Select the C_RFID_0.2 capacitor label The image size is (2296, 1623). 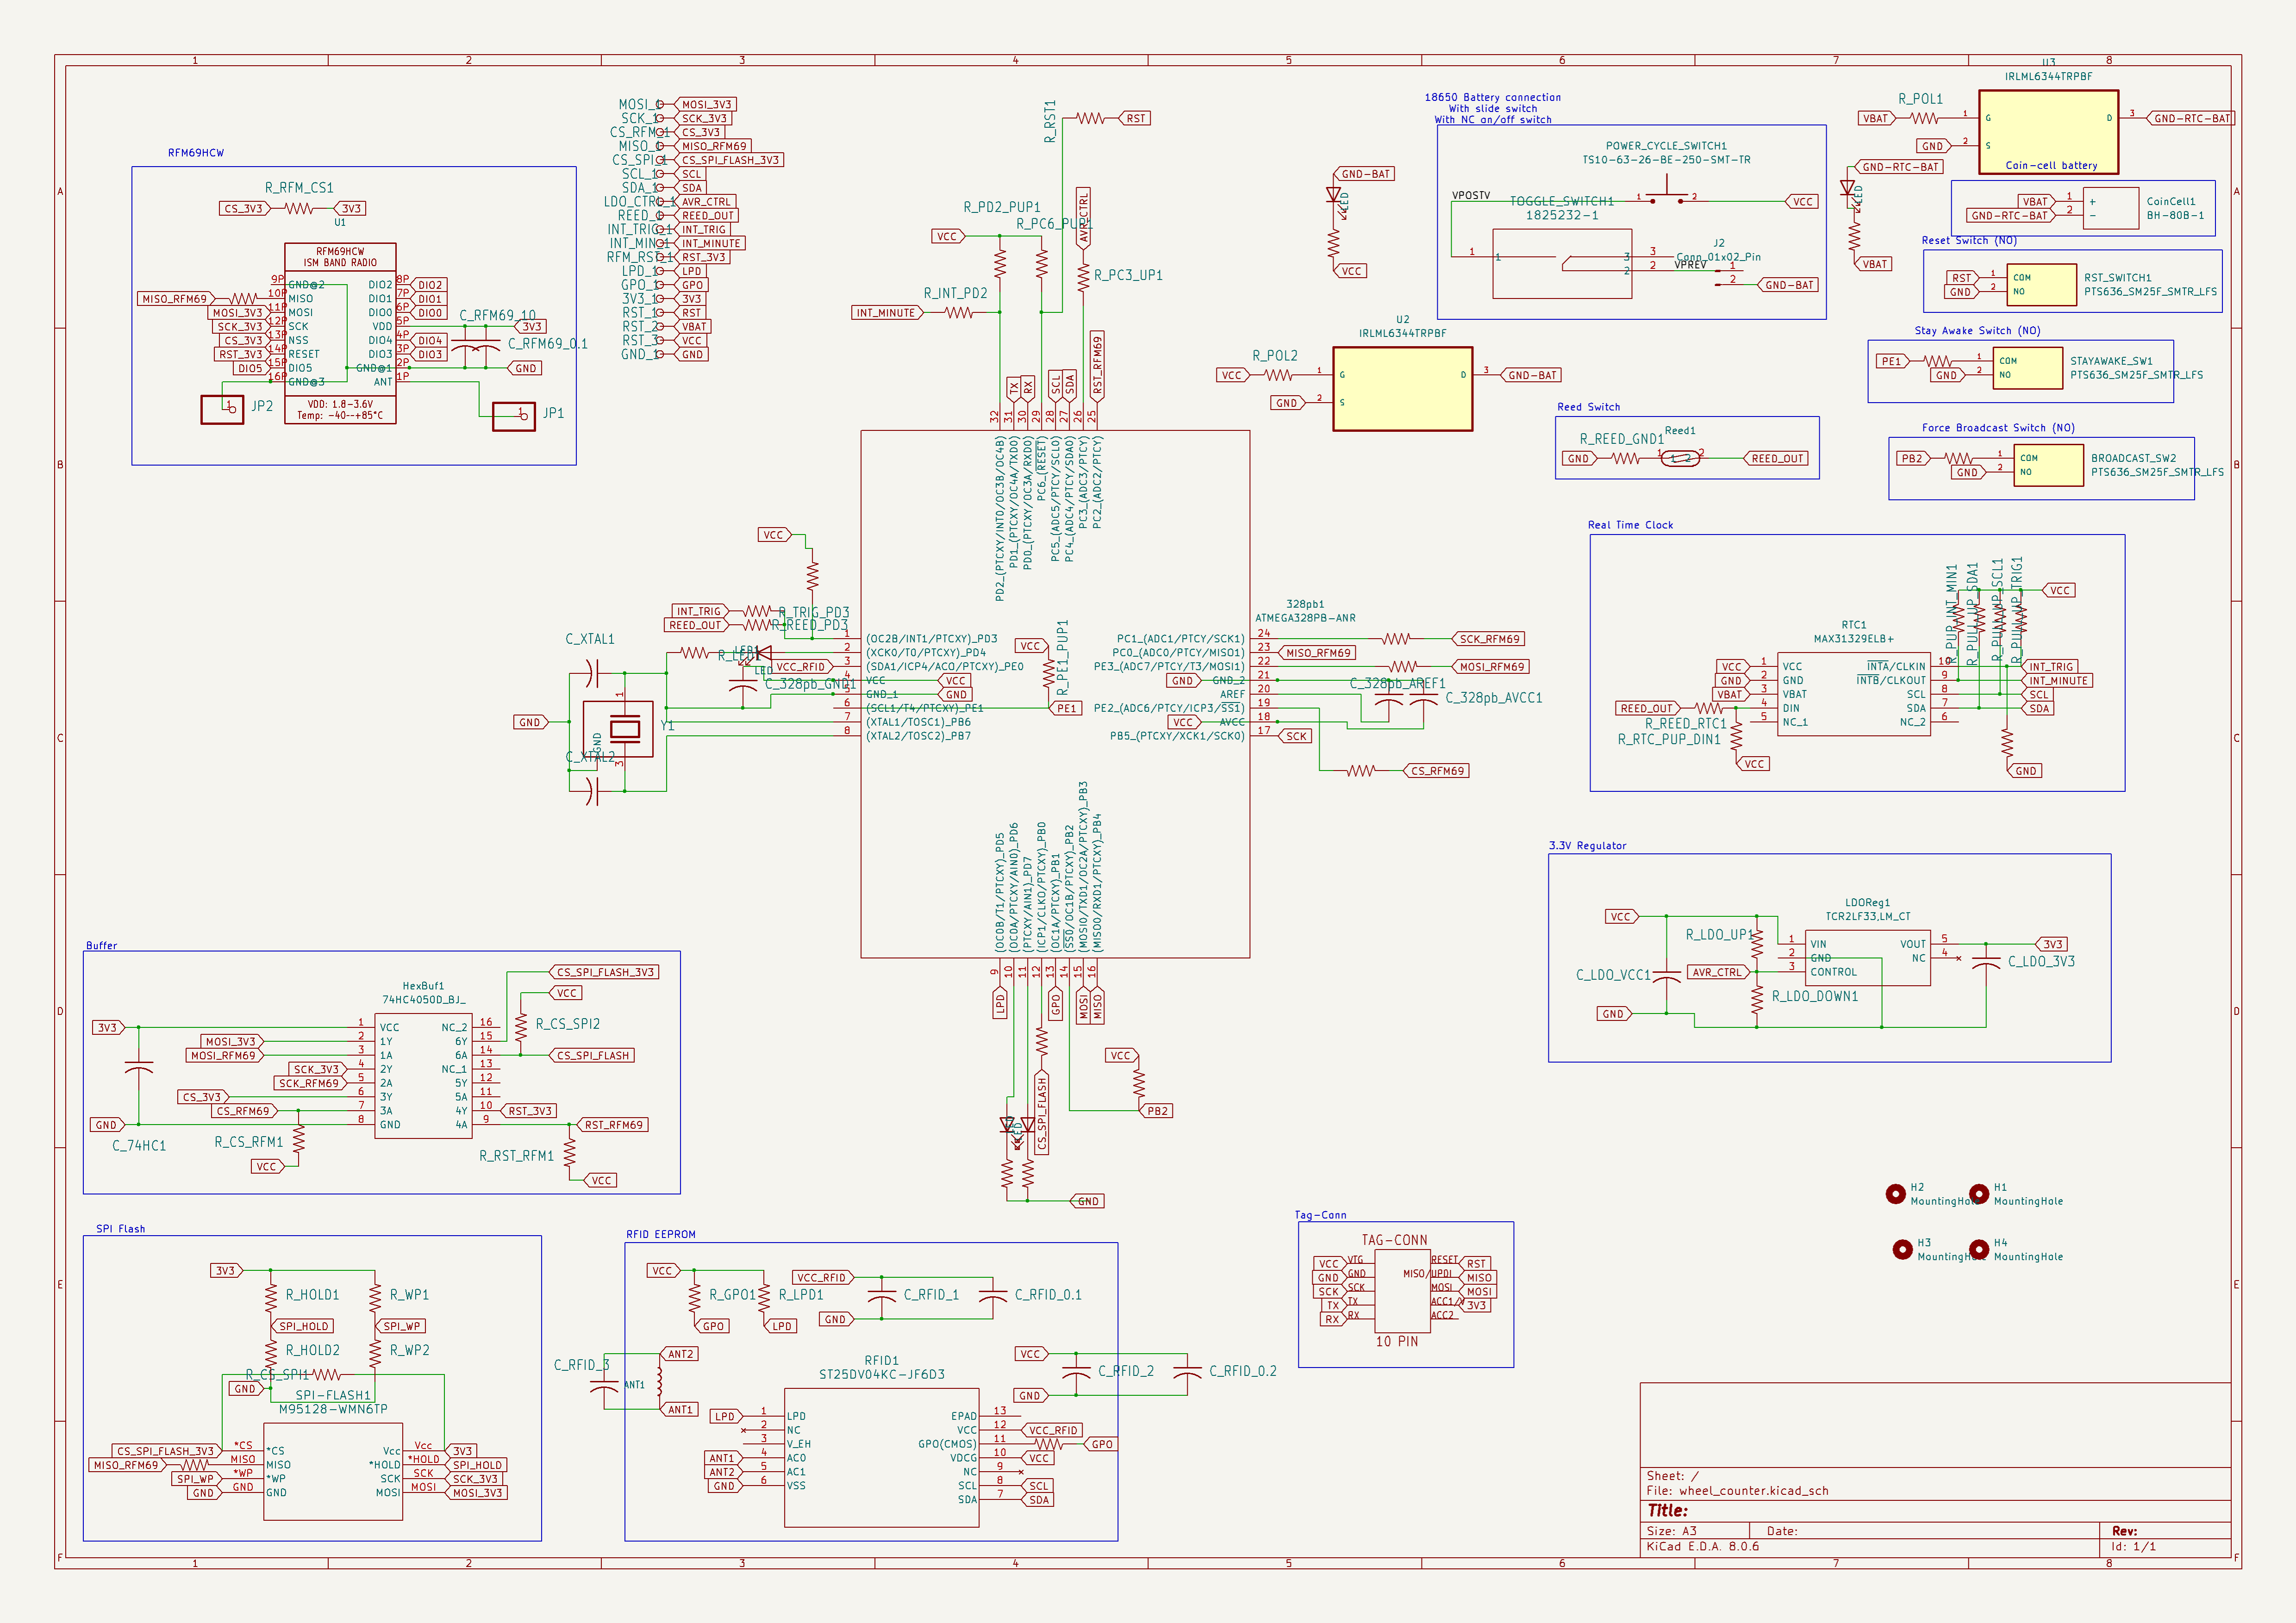click(x=1243, y=1371)
